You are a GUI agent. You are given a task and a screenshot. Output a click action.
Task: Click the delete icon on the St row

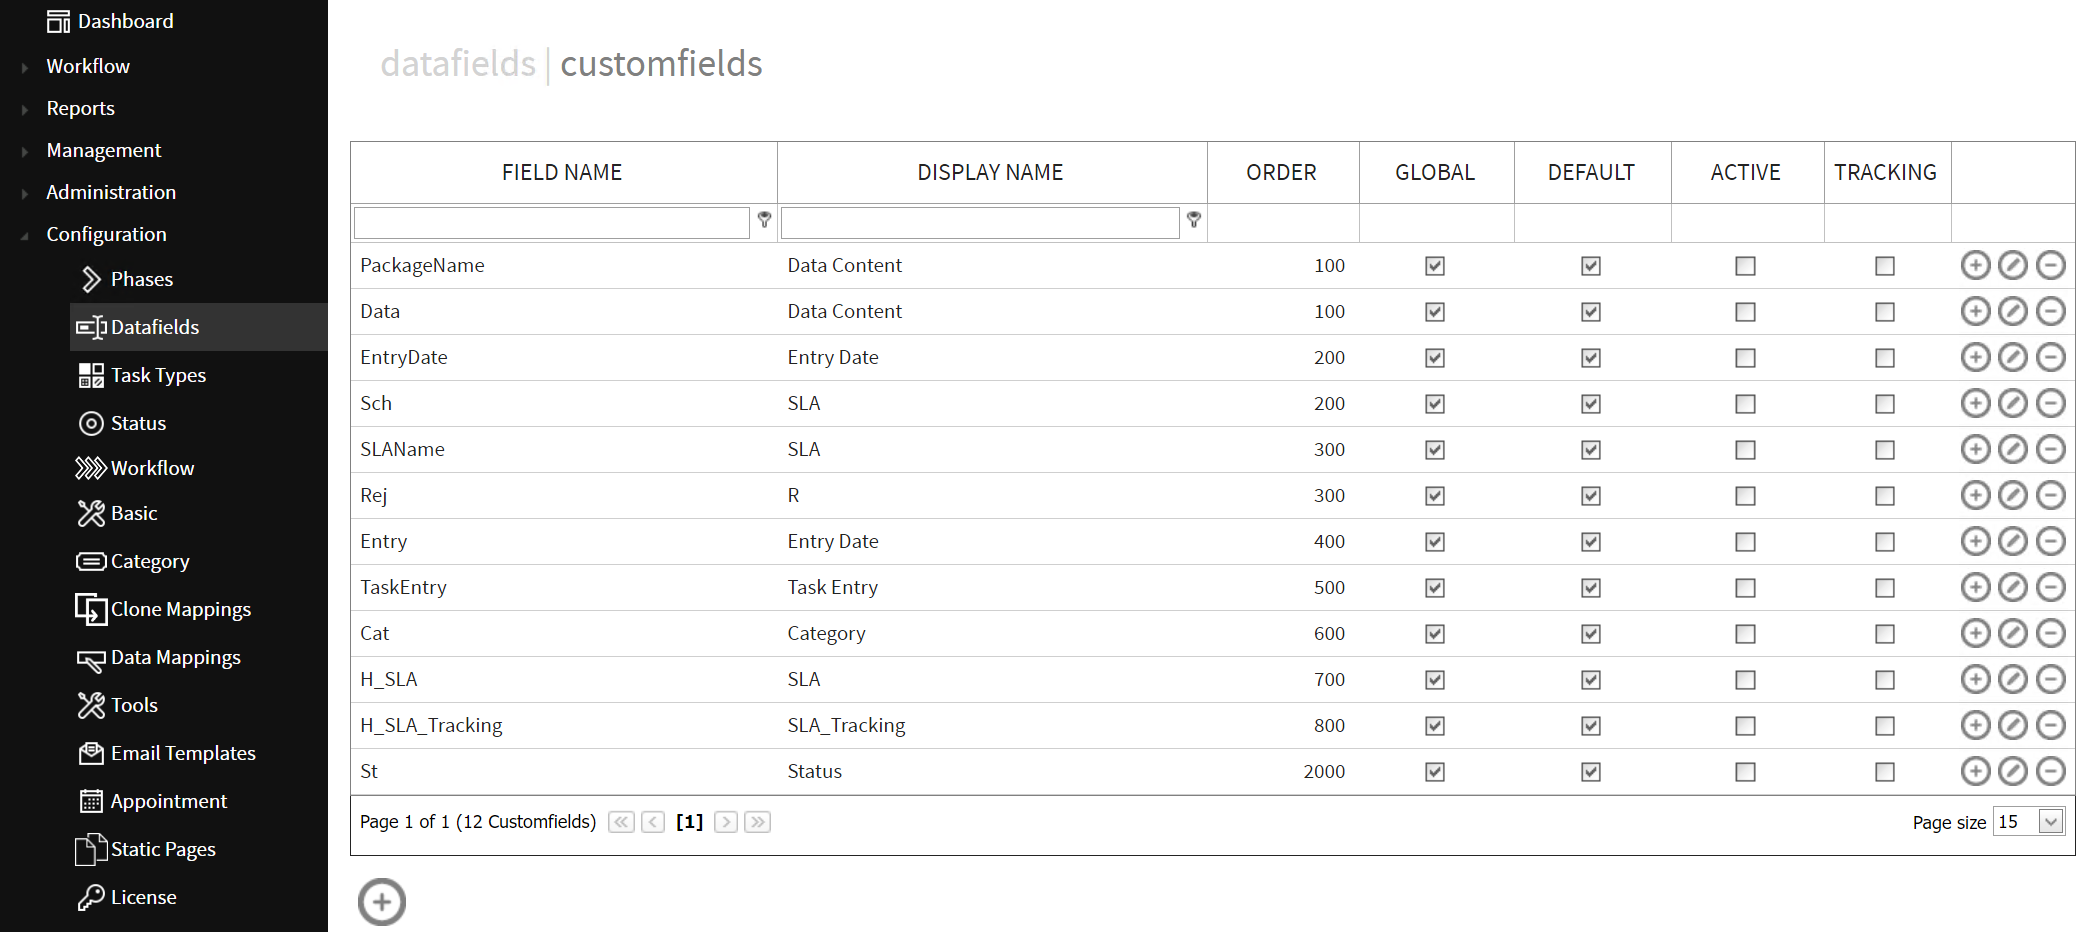click(2051, 771)
